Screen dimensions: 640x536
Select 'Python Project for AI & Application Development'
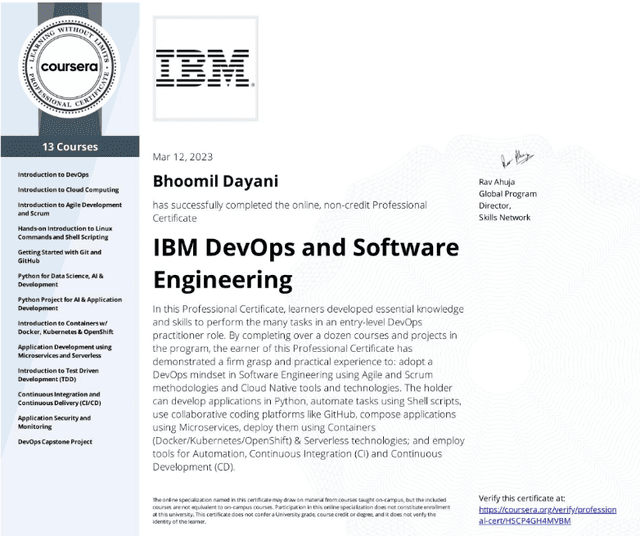(x=69, y=304)
